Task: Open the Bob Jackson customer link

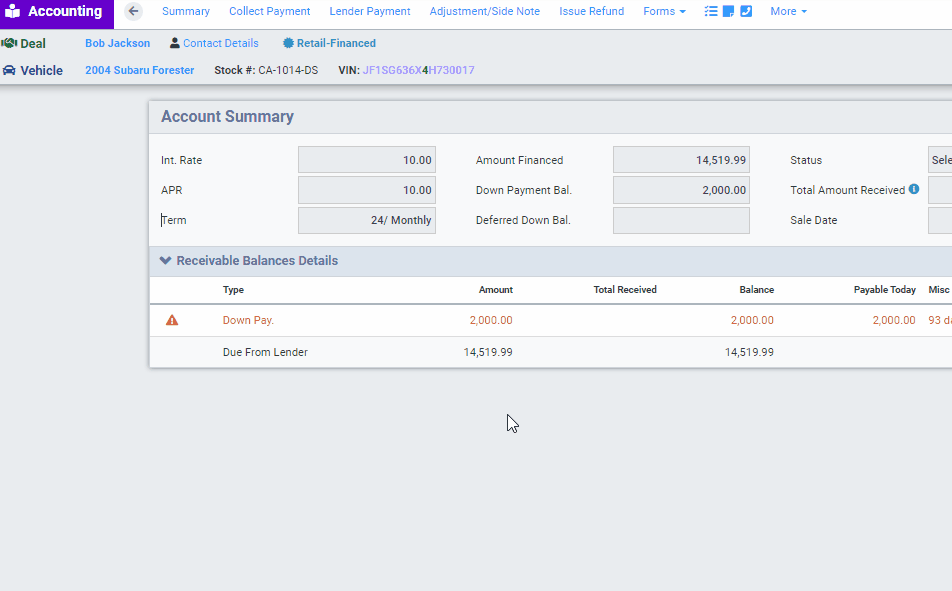Action: (117, 44)
